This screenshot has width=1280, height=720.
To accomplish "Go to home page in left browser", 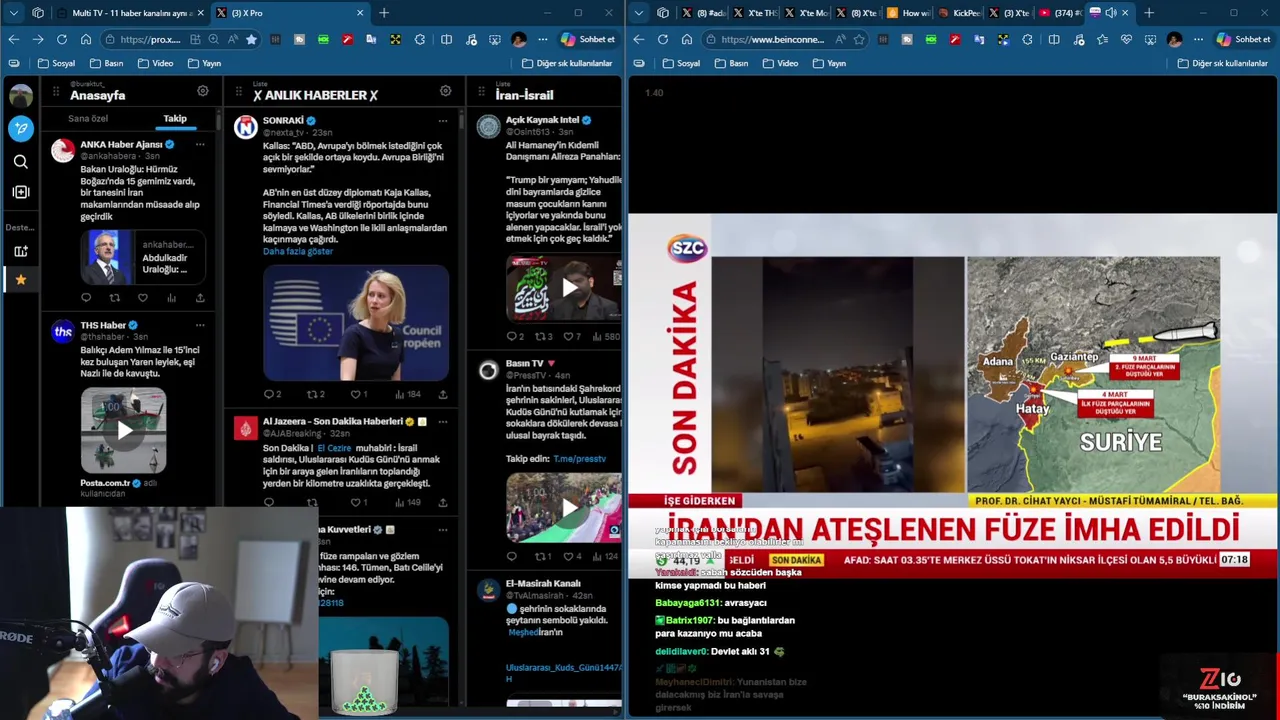I will [x=86, y=39].
